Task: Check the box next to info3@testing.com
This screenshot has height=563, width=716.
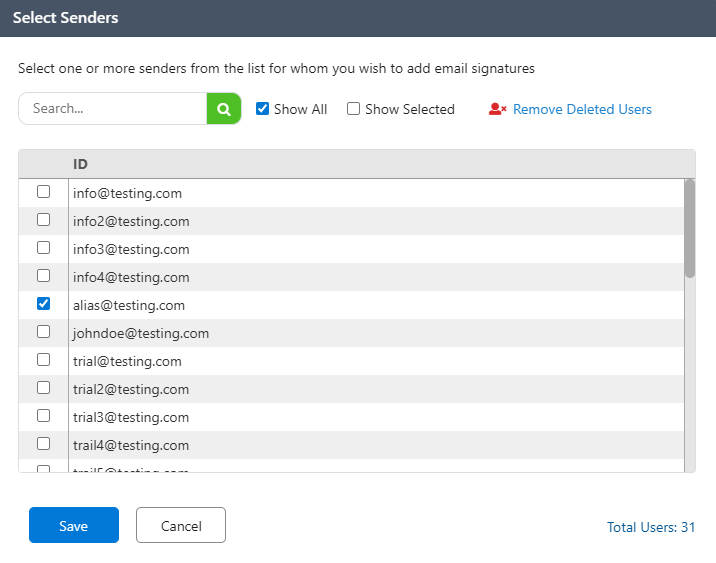Action: click(x=43, y=248)
